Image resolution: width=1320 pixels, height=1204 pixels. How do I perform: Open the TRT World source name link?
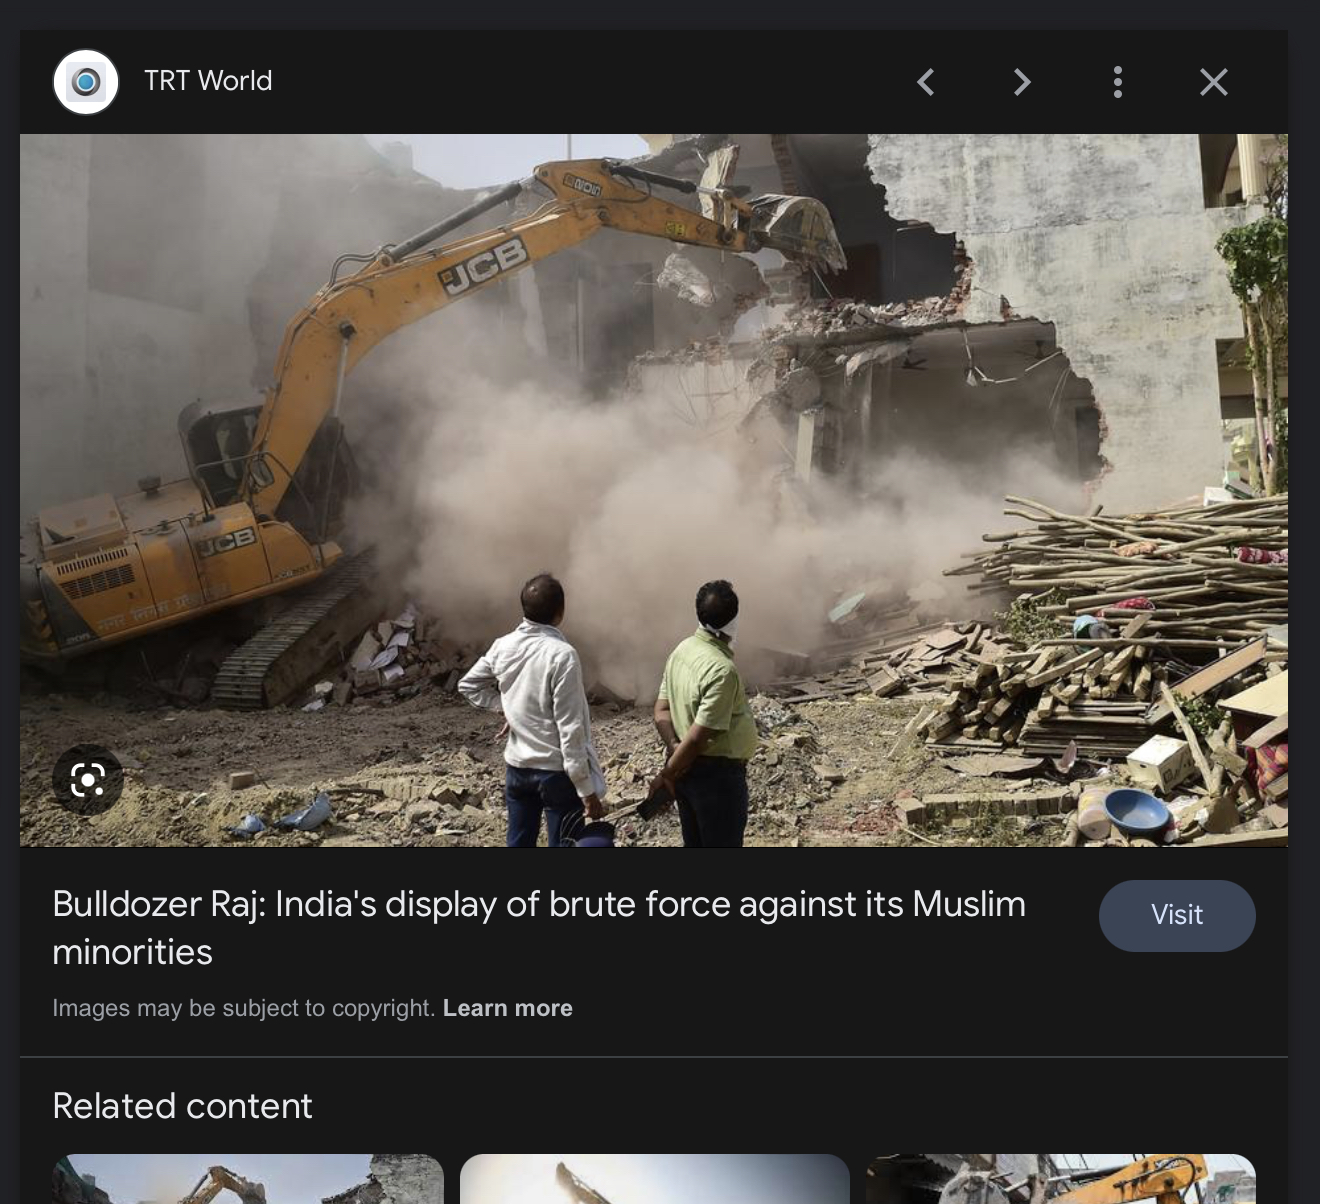[208, 81]
